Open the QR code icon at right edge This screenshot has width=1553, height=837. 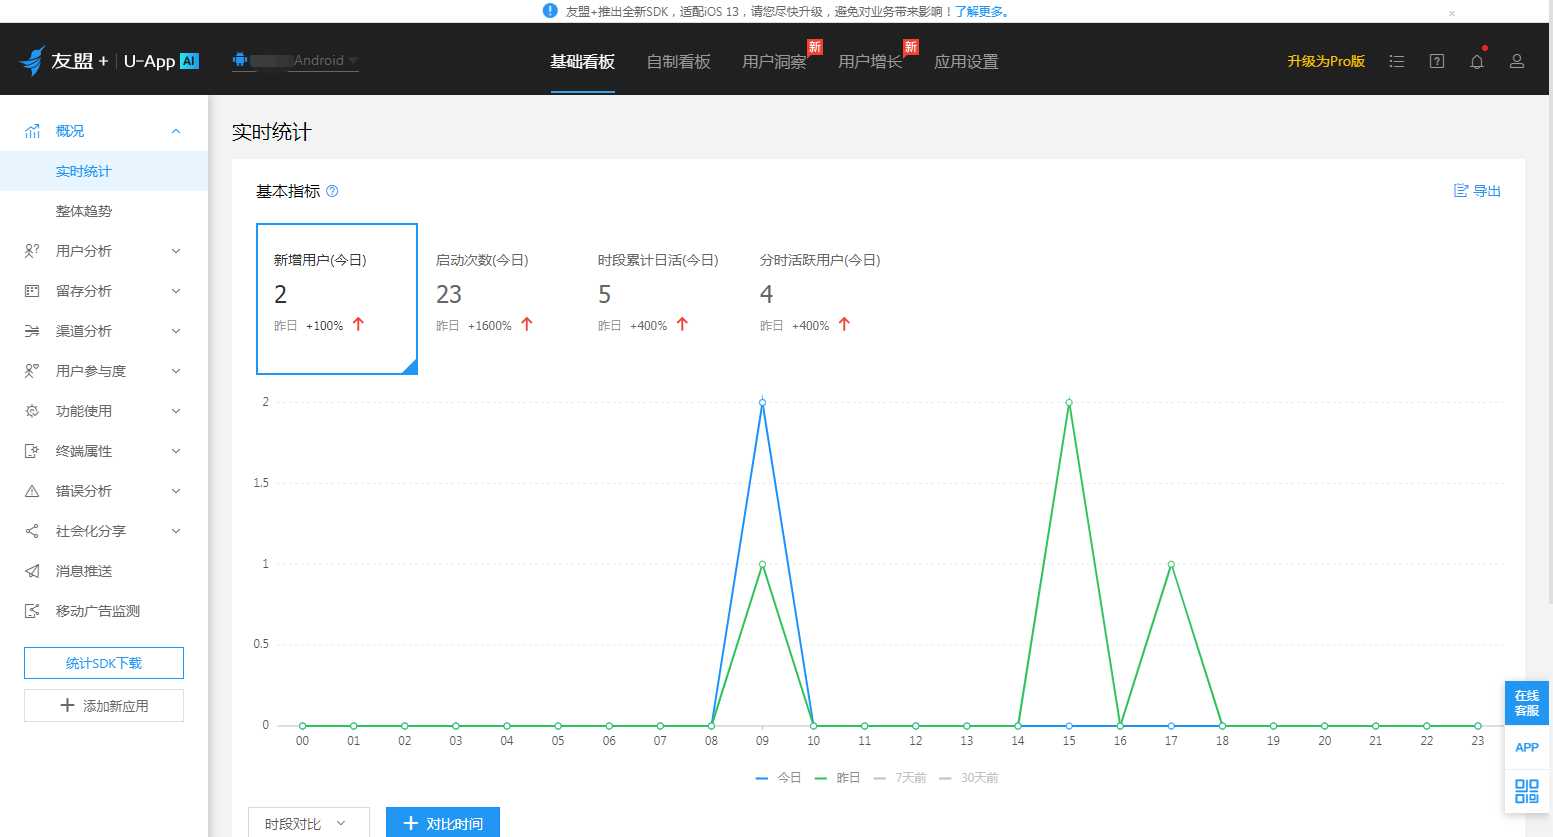(1527, 791)
